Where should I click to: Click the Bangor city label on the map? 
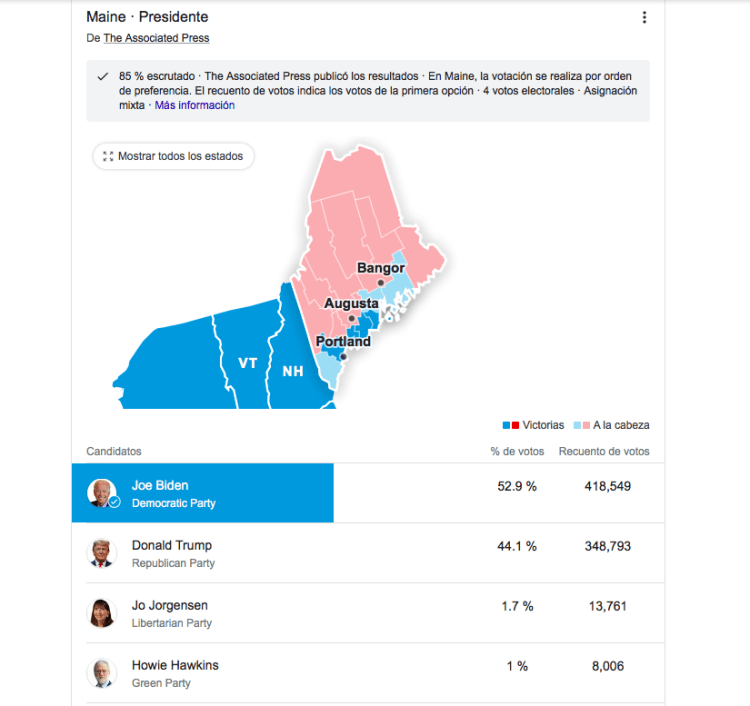(x=381, y=268)
